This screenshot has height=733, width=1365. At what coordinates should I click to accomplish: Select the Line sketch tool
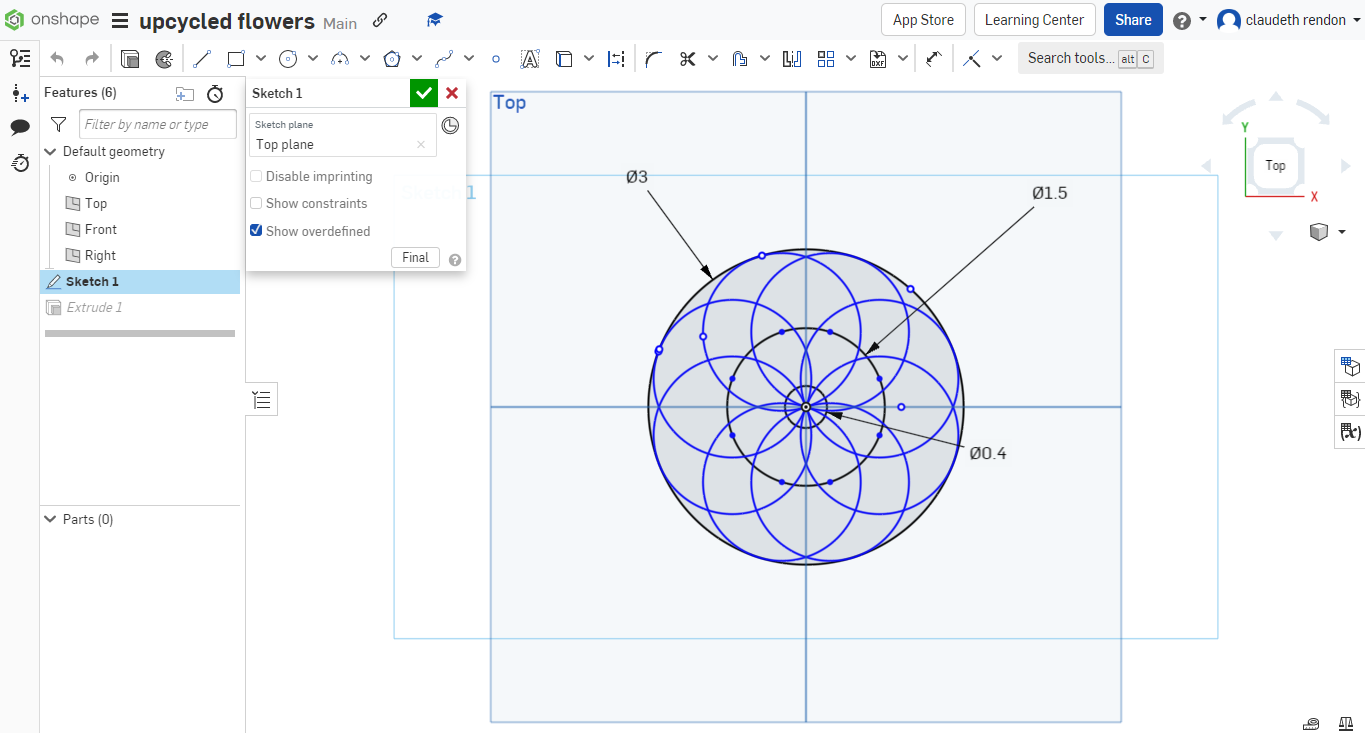pyautogui.click(x=201, y=58)
